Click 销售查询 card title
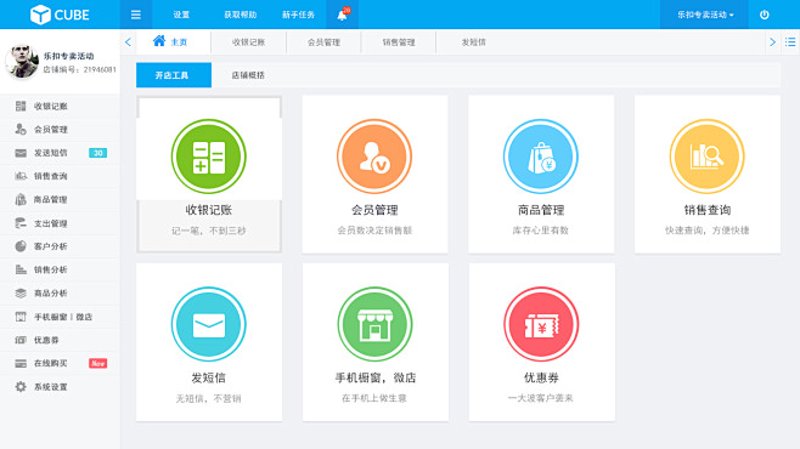Viewport: 800px width, 449px height. (x=707, y=210)
